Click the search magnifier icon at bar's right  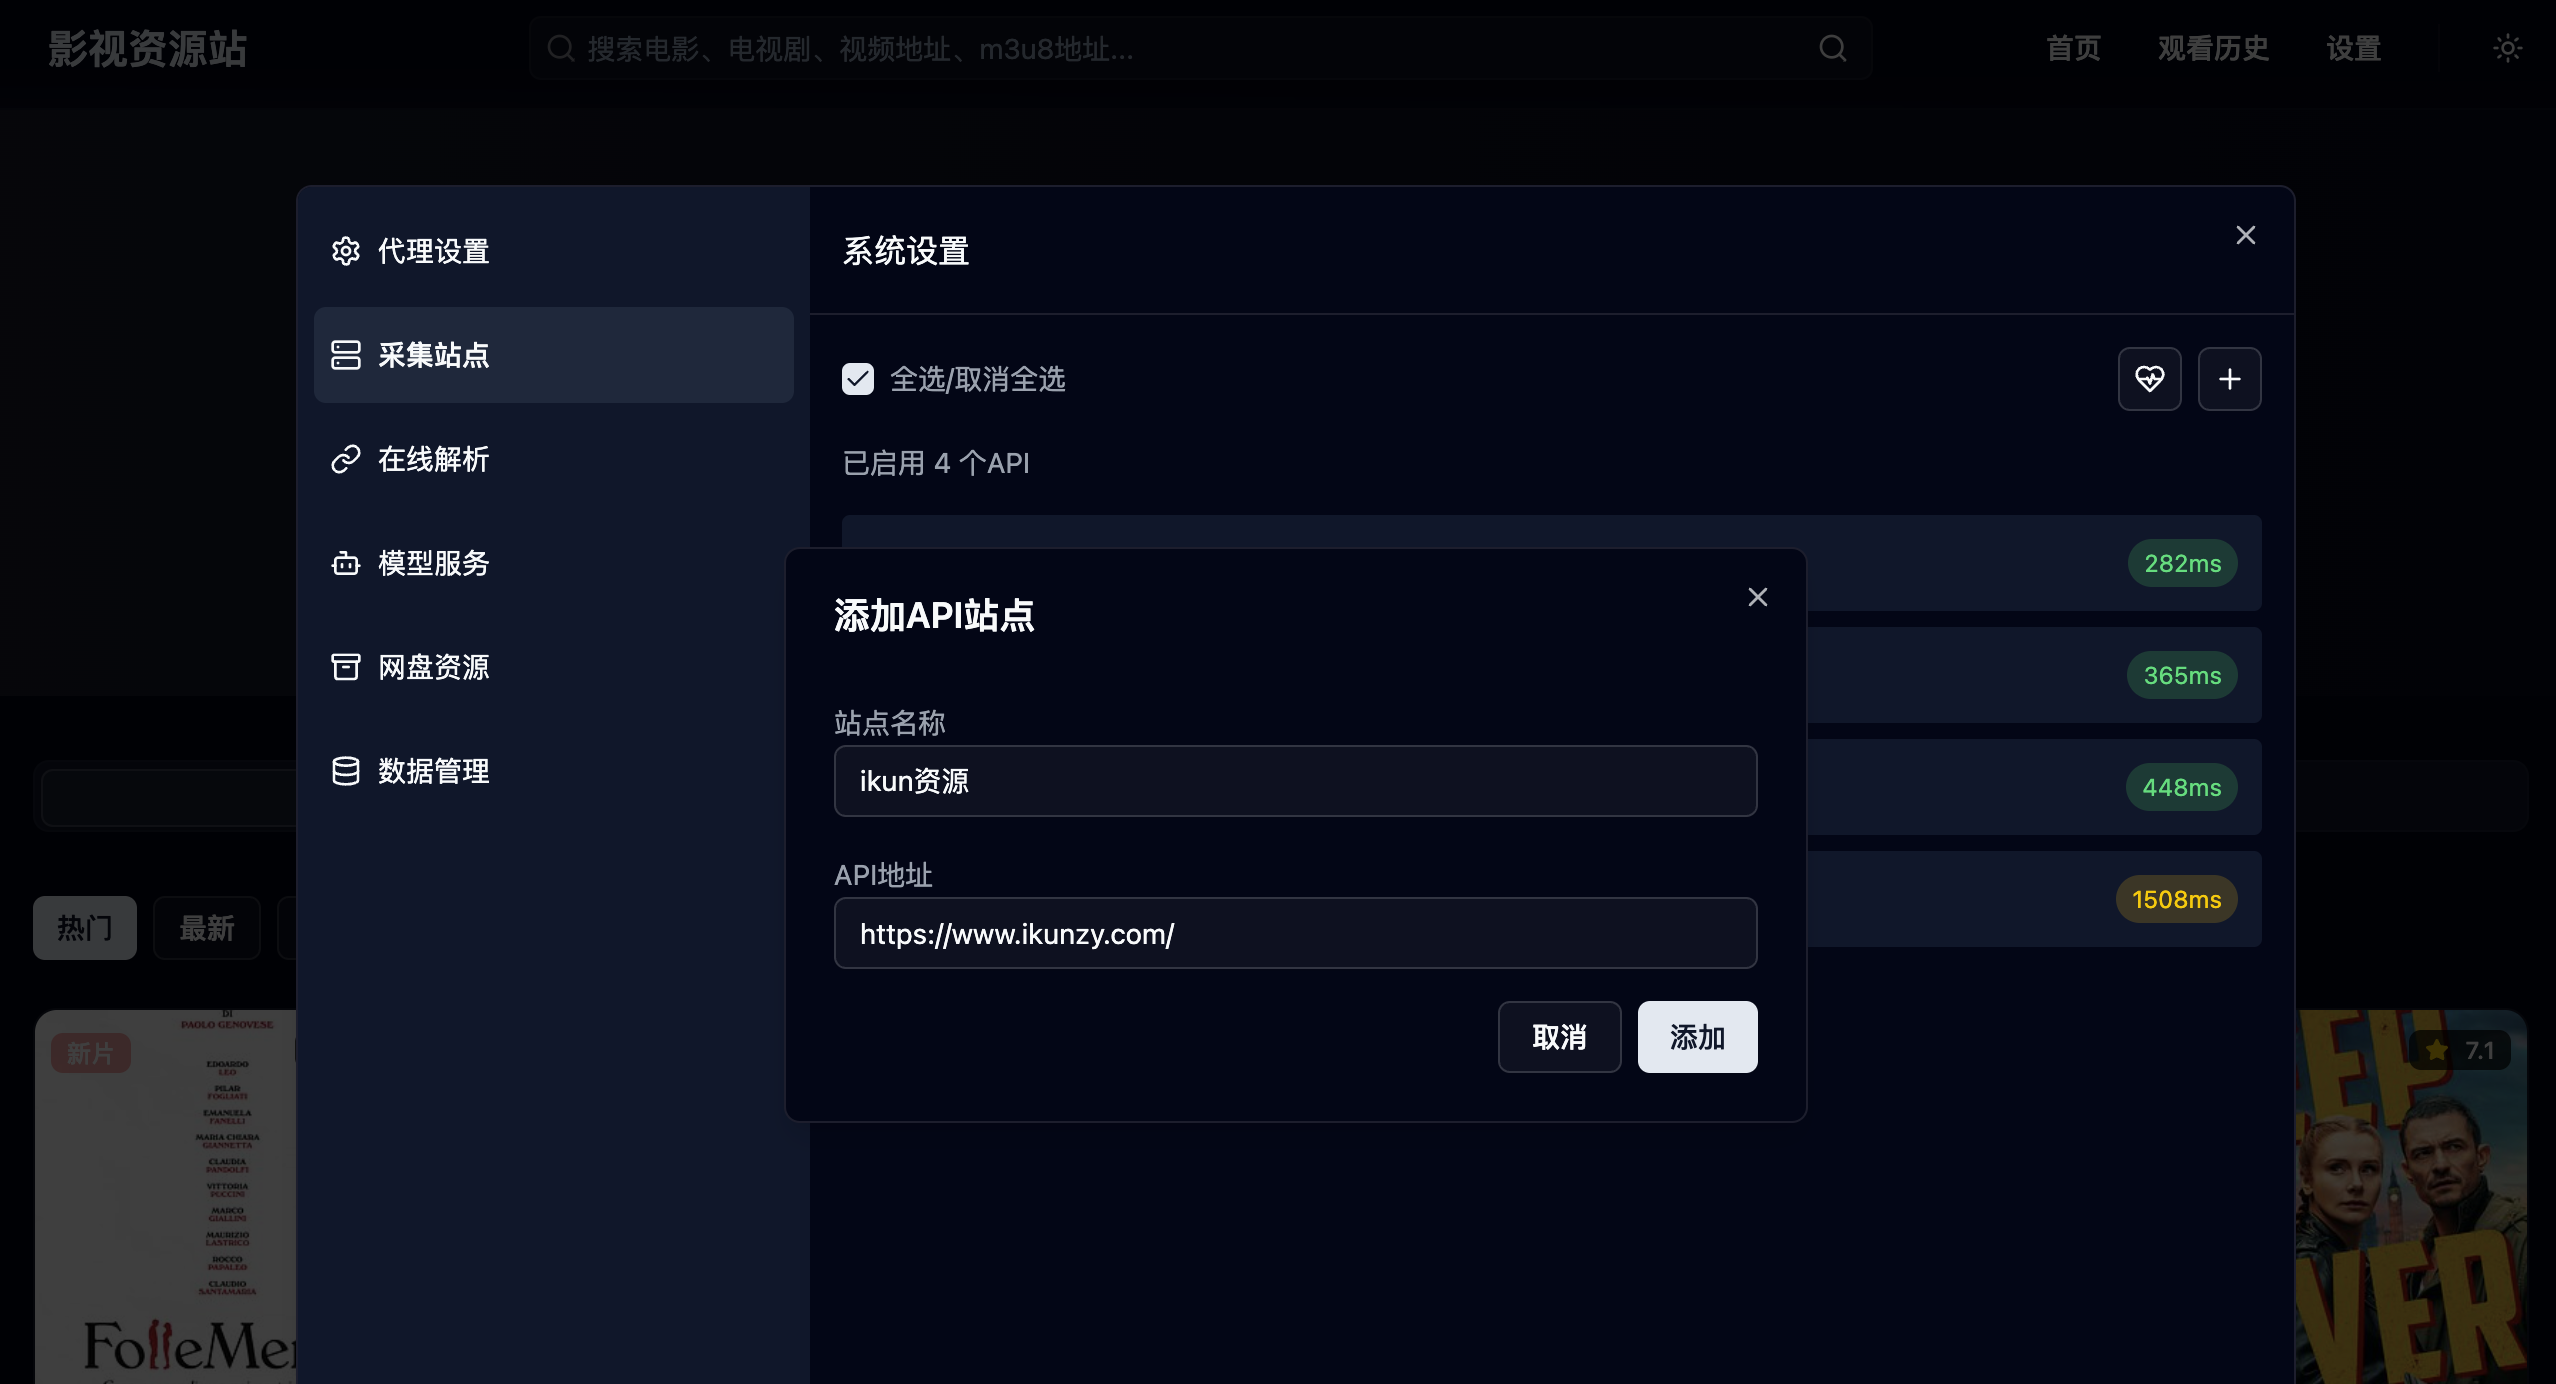(x=1833, y=48)
